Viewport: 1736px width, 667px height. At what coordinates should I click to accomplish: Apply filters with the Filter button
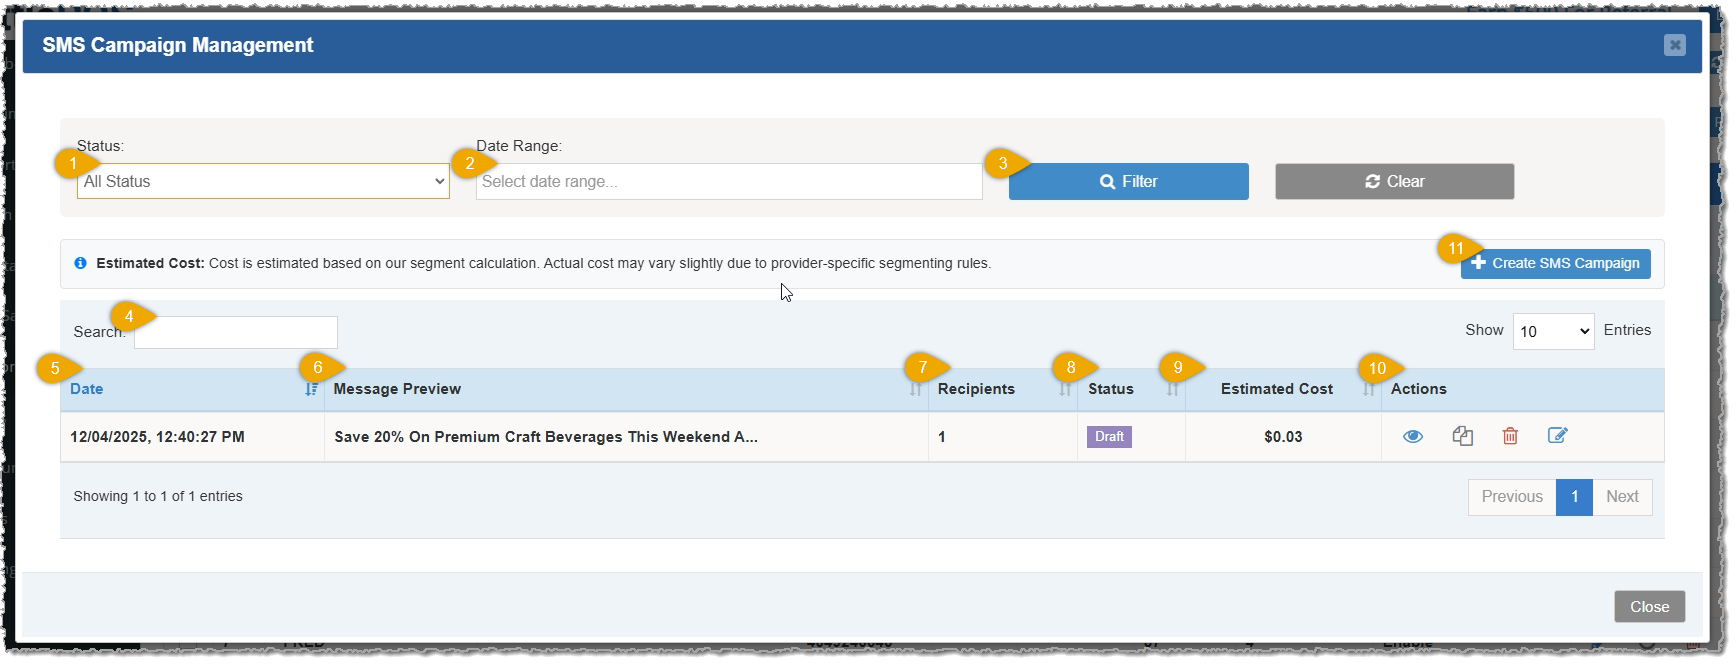click(1128, 181)
